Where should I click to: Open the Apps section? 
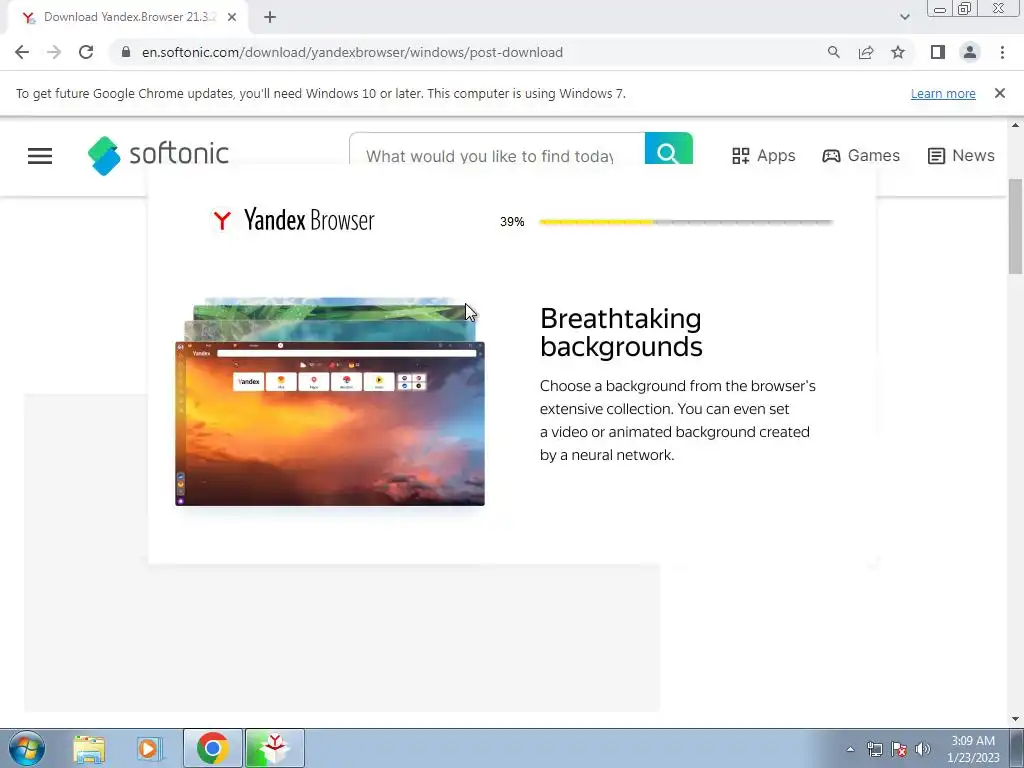(x=763, y=155)
